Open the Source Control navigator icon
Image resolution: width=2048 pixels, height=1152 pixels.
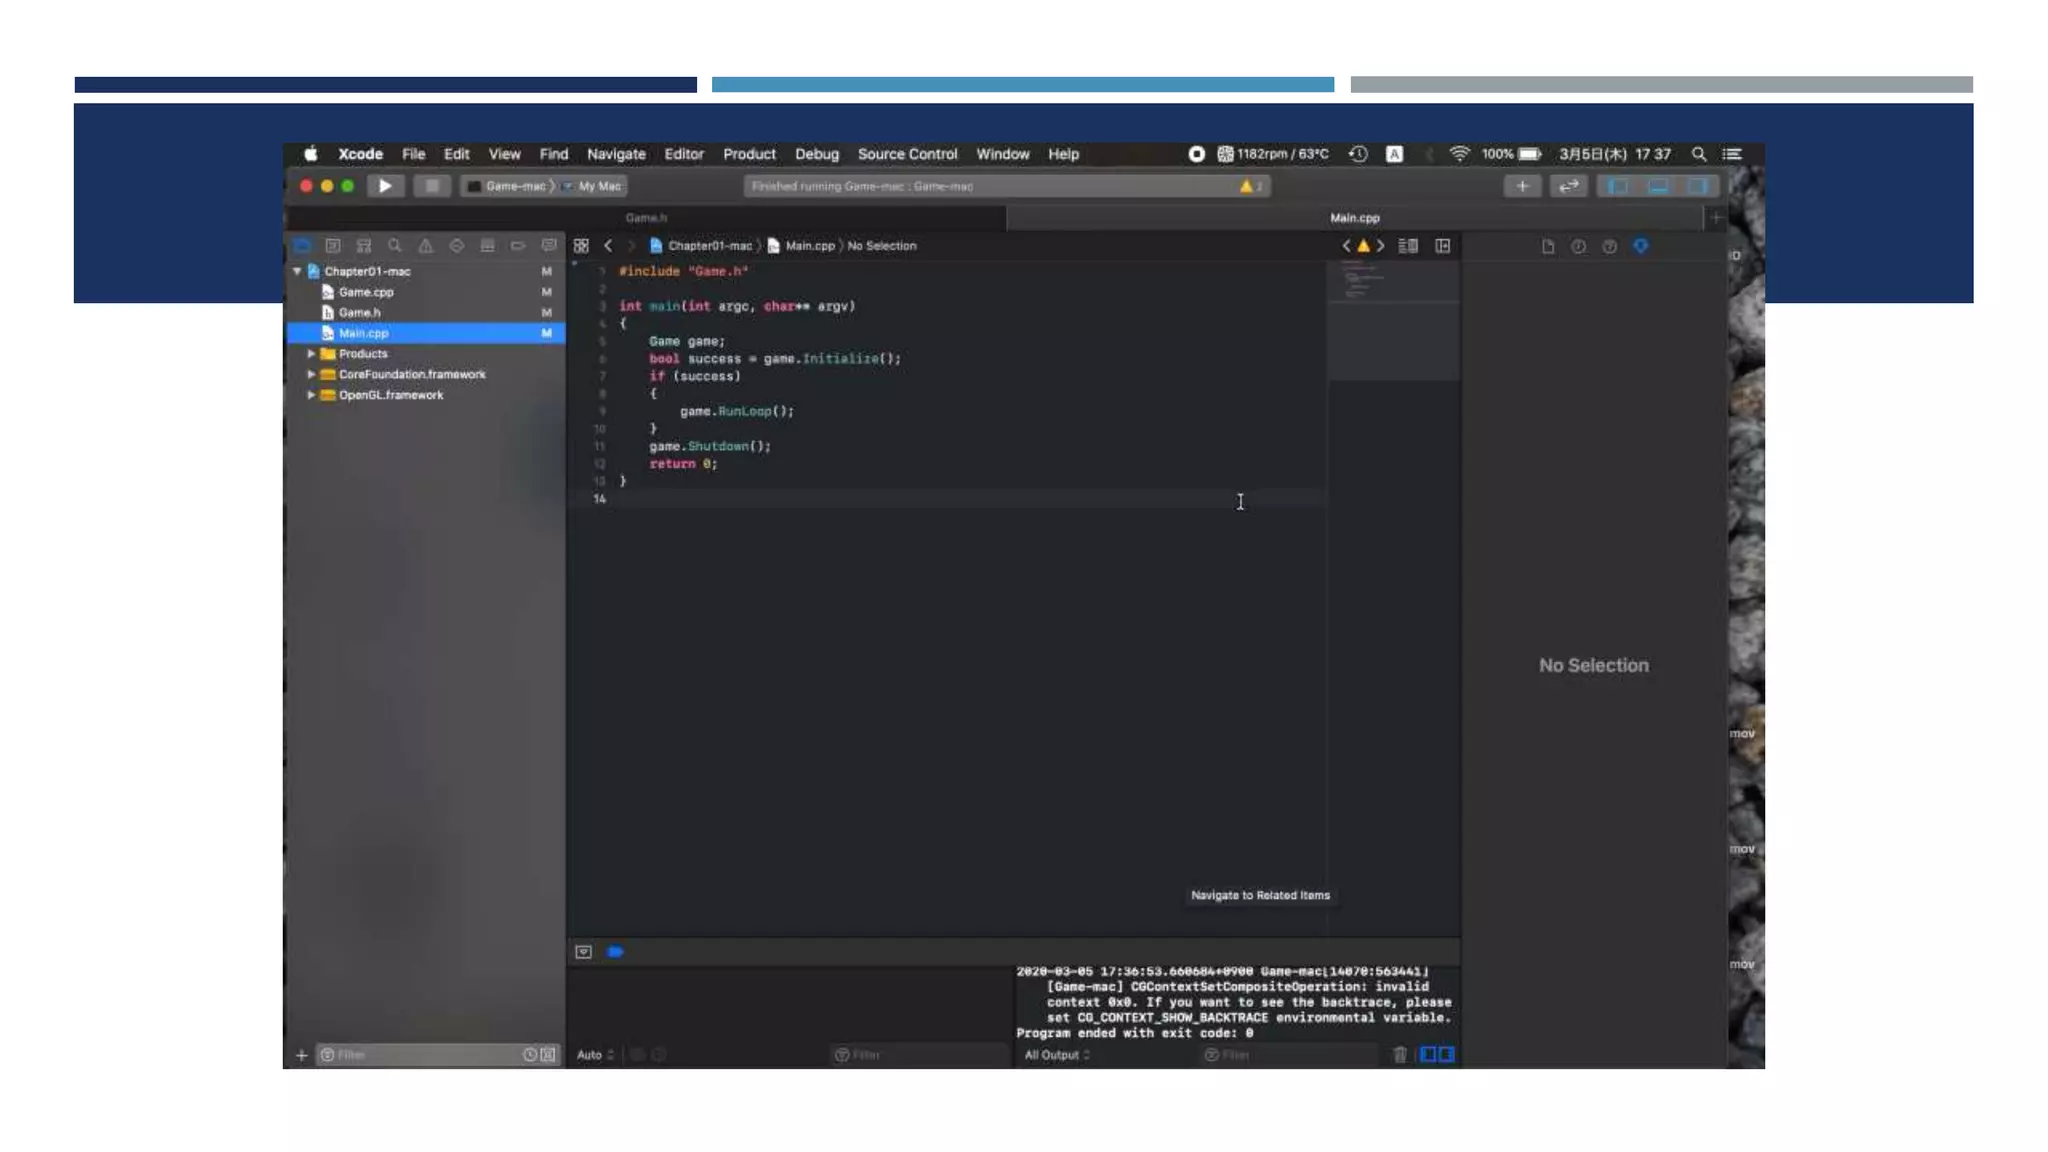[x=333, y=246]
